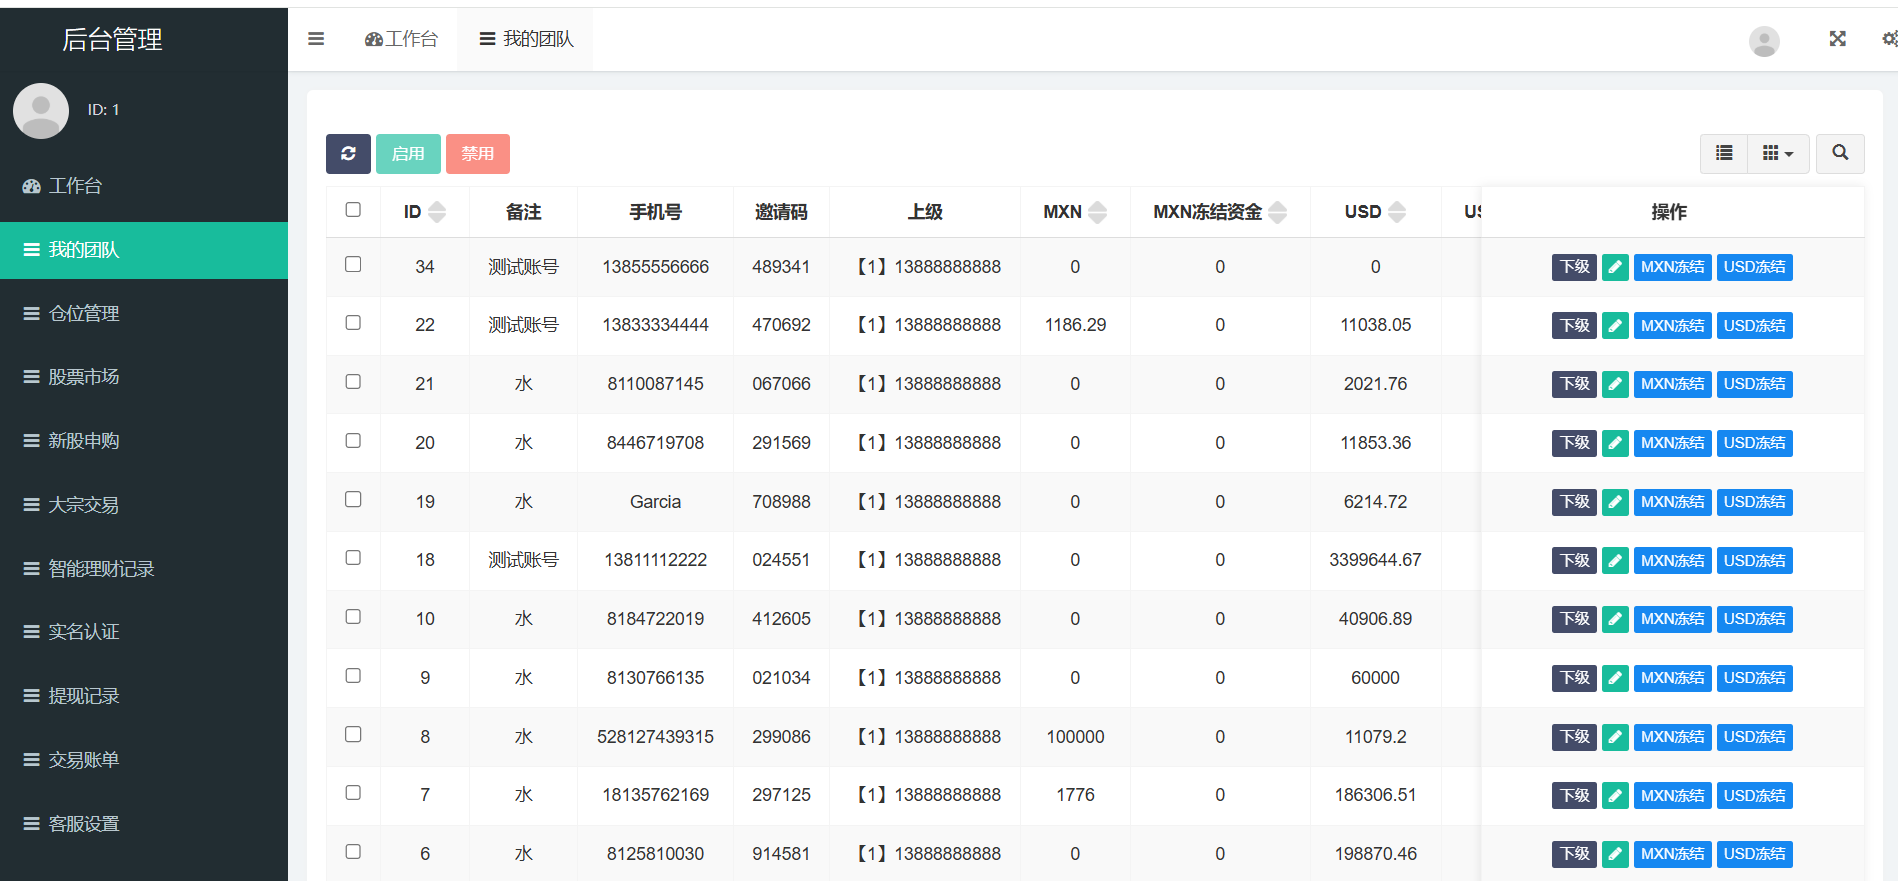Screen dimensions: 1898x881
Task: Click the refresh icon button
Action: coord(348,154)
